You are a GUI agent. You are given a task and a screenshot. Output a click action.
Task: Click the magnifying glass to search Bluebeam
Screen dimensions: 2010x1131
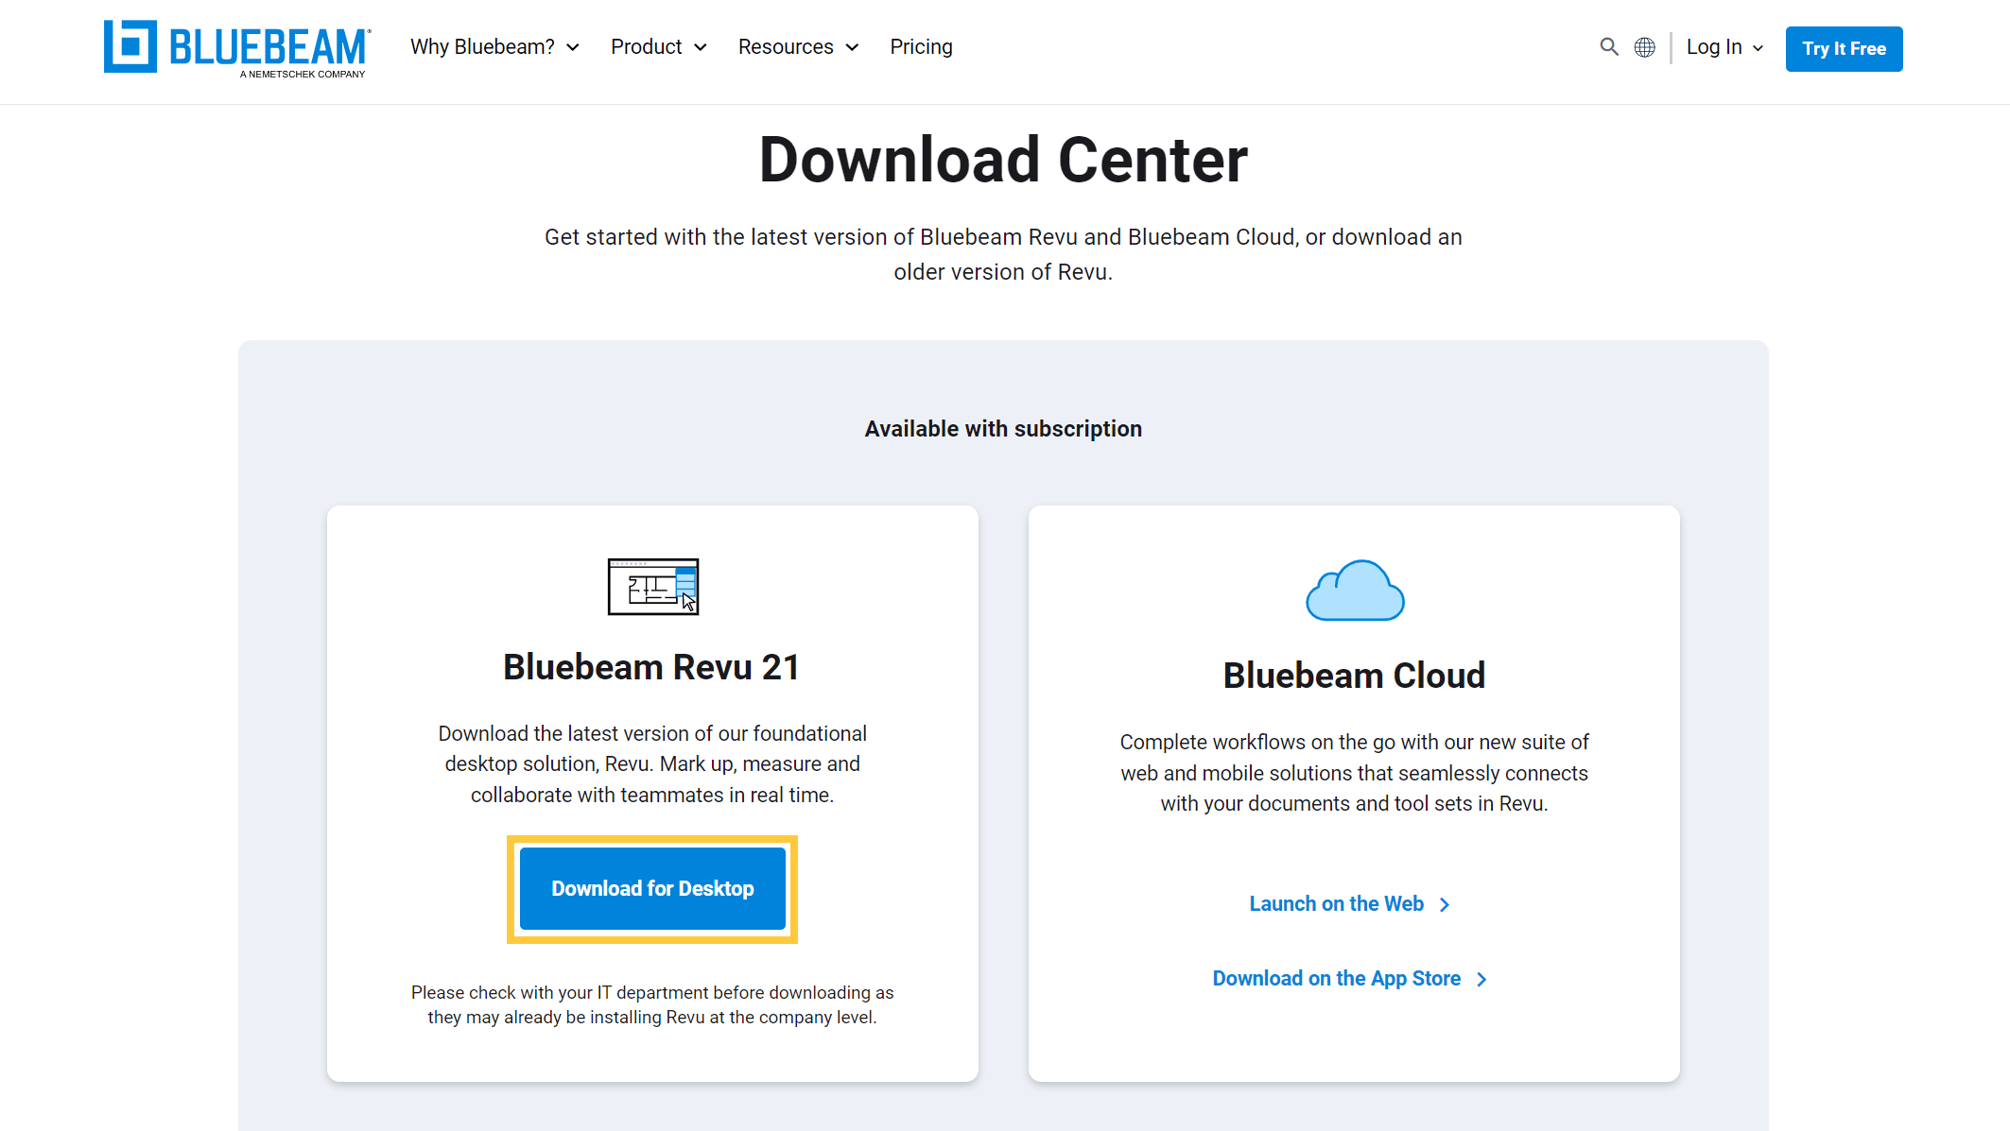click(x=1609, y=47)
